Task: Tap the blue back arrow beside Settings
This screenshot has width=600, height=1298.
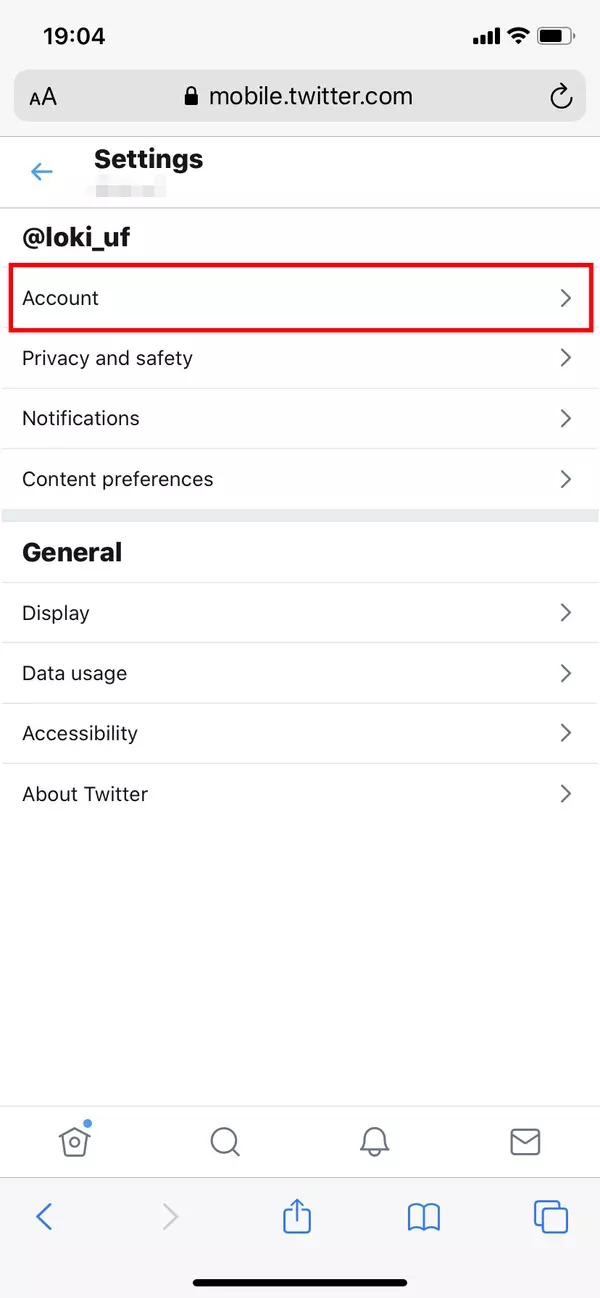Action: (41, 171)
